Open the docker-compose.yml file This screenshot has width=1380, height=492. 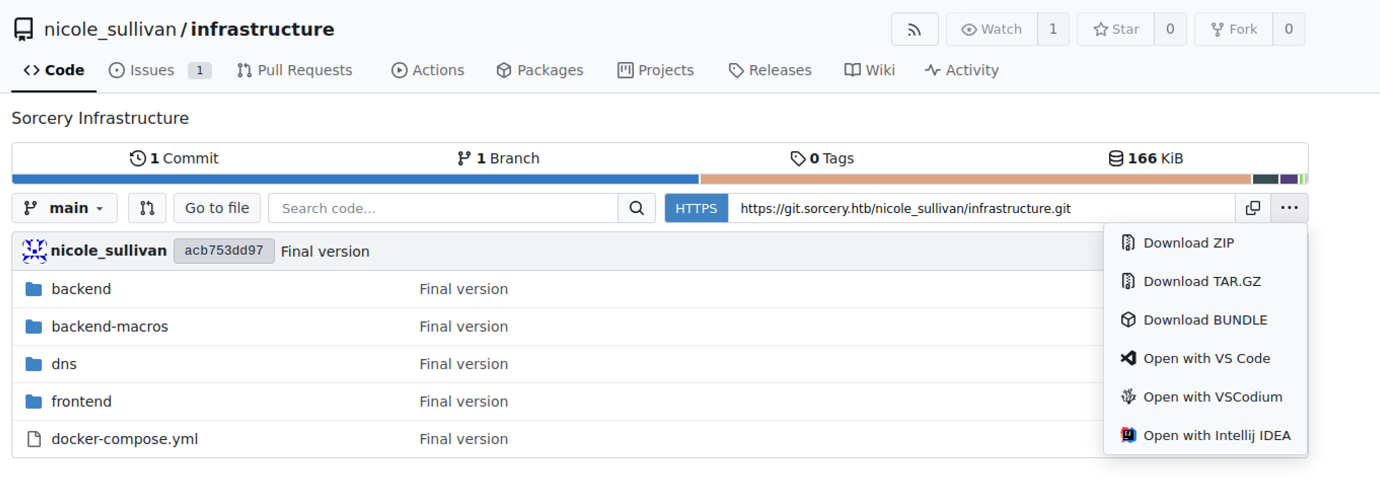pos(124,439)
